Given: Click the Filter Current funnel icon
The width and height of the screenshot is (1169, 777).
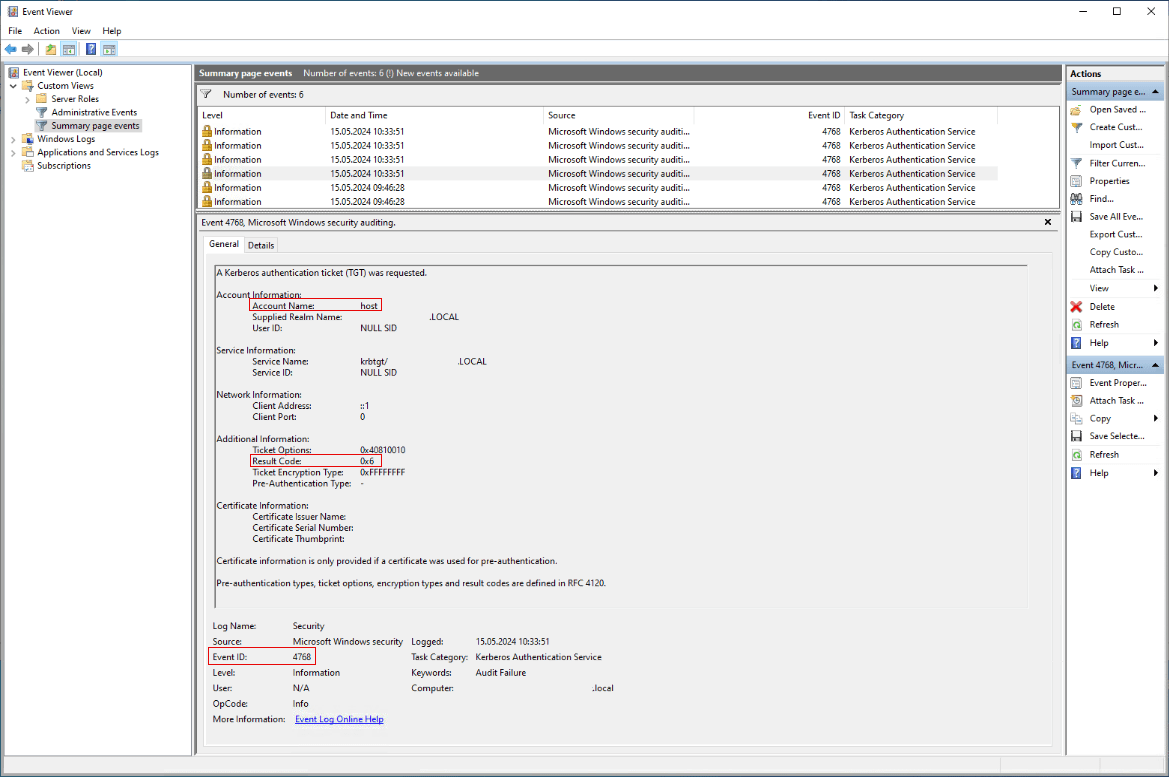Looking at the screenshot, I should 1076,163.
